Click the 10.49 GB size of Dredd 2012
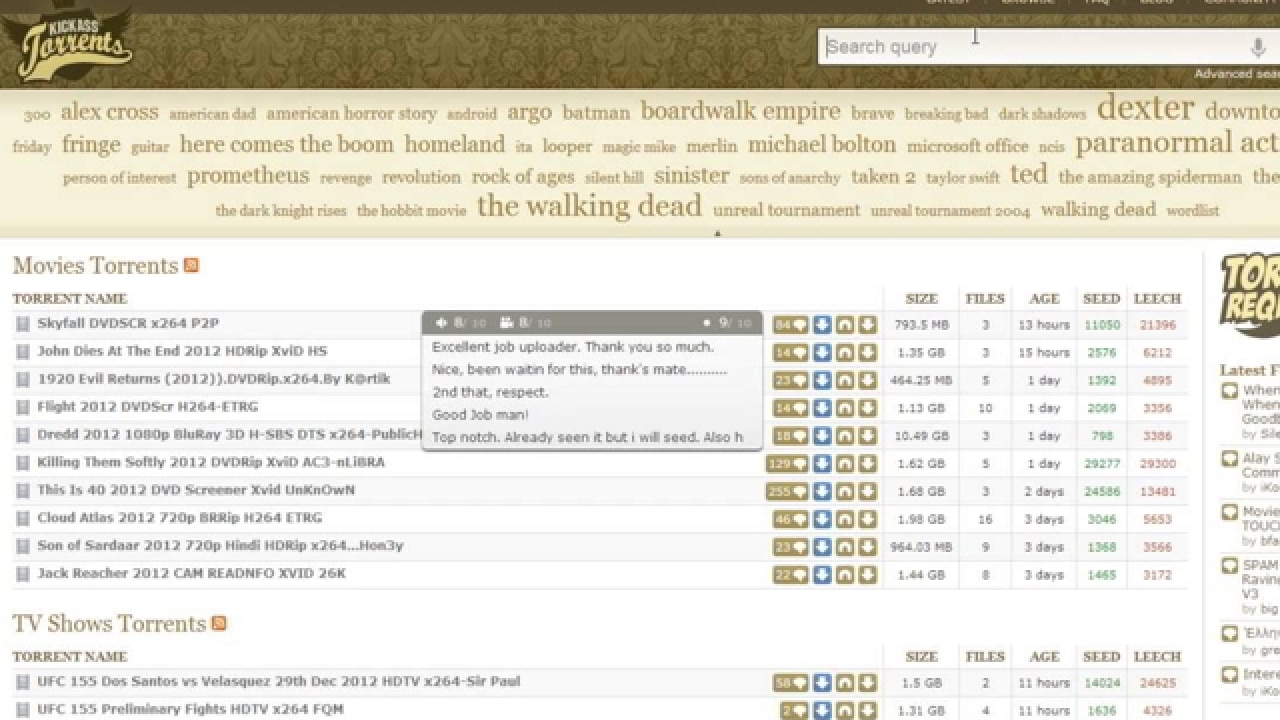 coord(921,436)
